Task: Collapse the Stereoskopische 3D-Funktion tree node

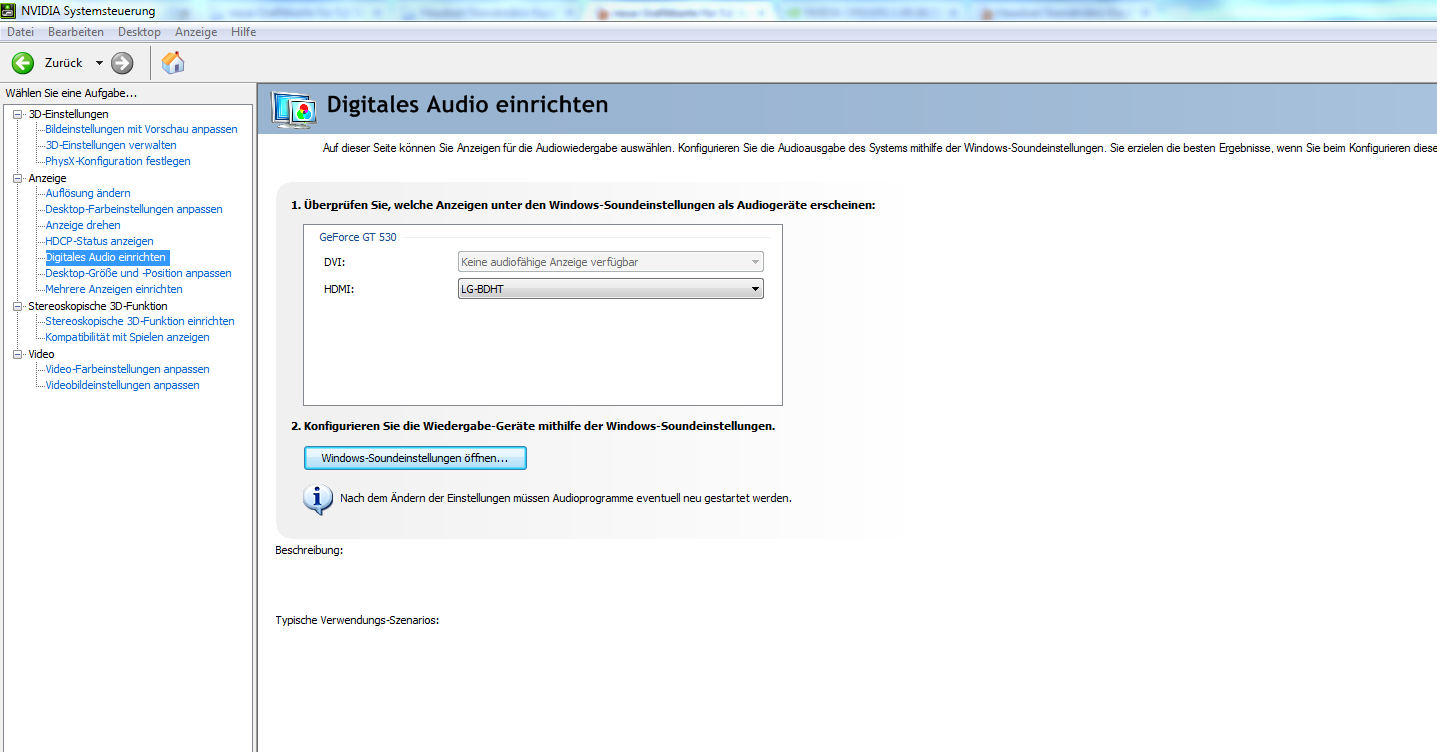Action: click(x=17, y=306)
